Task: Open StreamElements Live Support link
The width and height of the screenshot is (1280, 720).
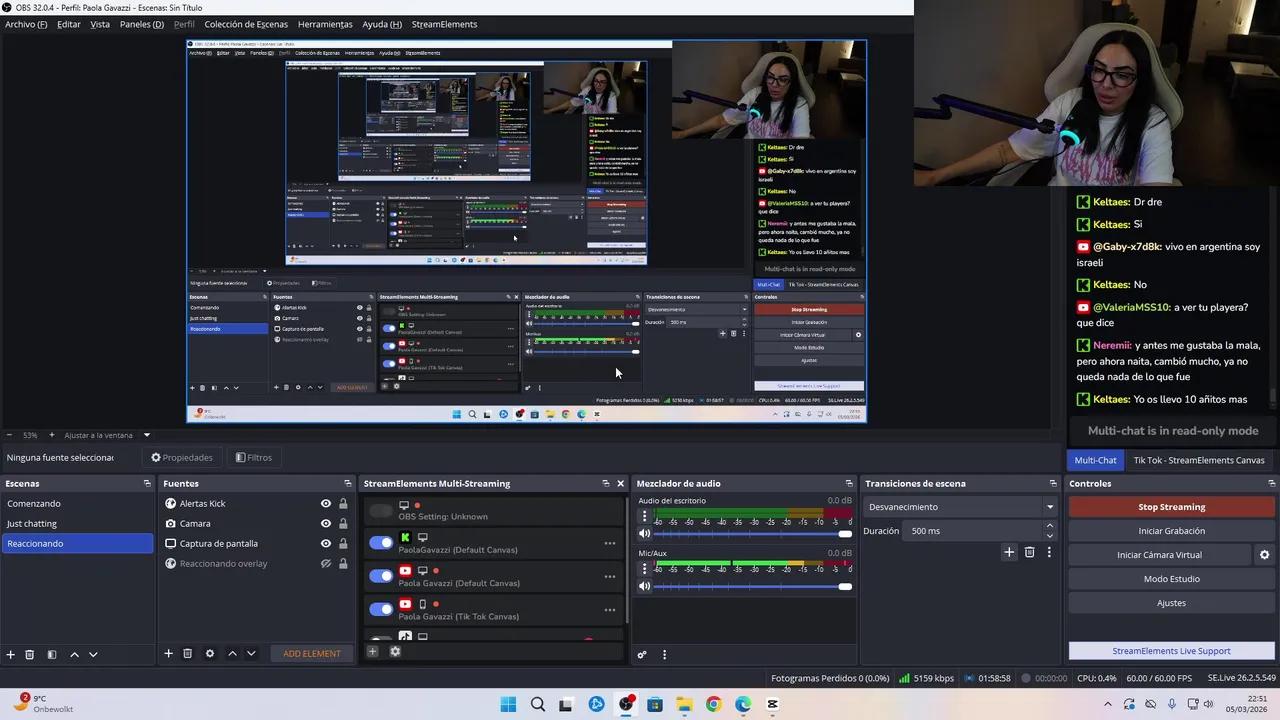Action: pos(1171,651)
